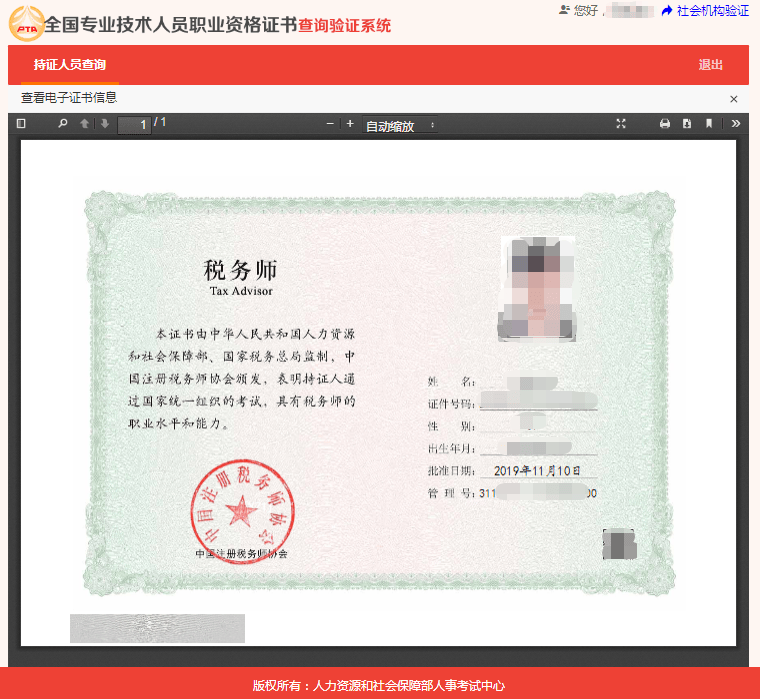Click the PTA logo
Screen dimensions: 760x699
(27, 24)
